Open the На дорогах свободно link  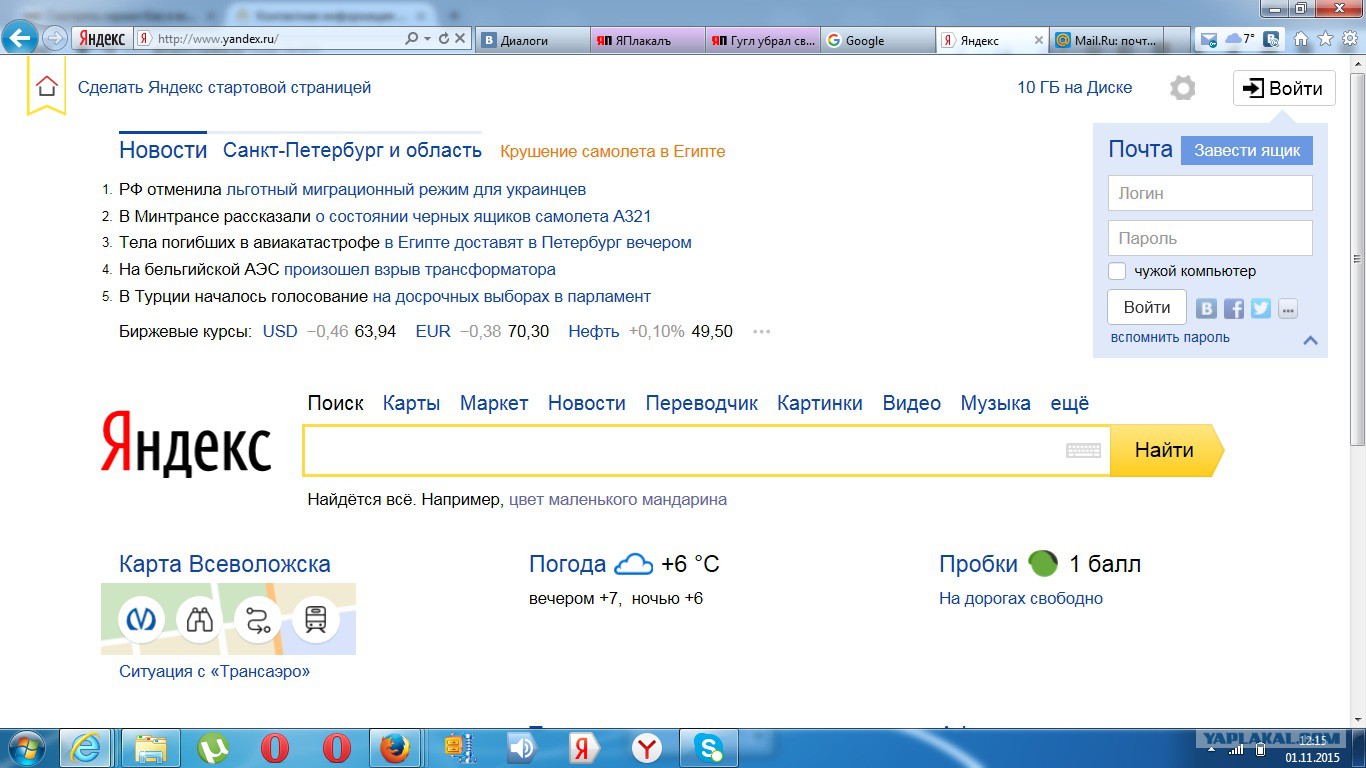(1021, 598)
